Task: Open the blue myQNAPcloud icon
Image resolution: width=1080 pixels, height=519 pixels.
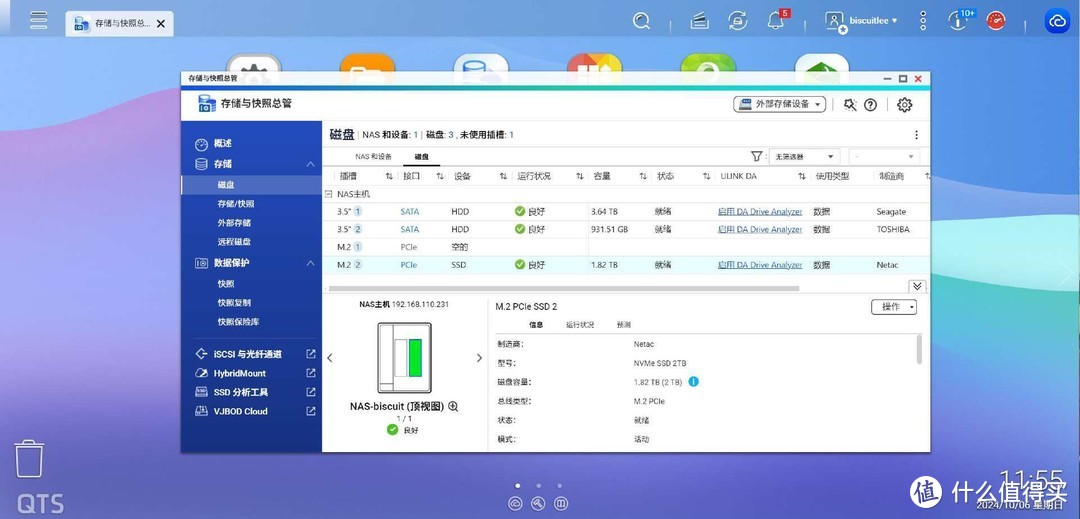Action: pyautogui.click(x=1057, y=21)
